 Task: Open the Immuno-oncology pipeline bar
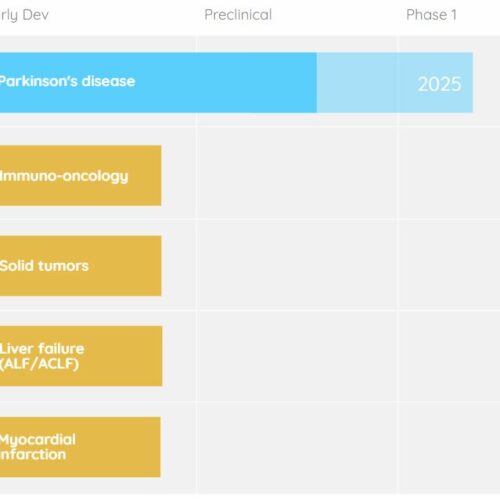coord(81,176)
